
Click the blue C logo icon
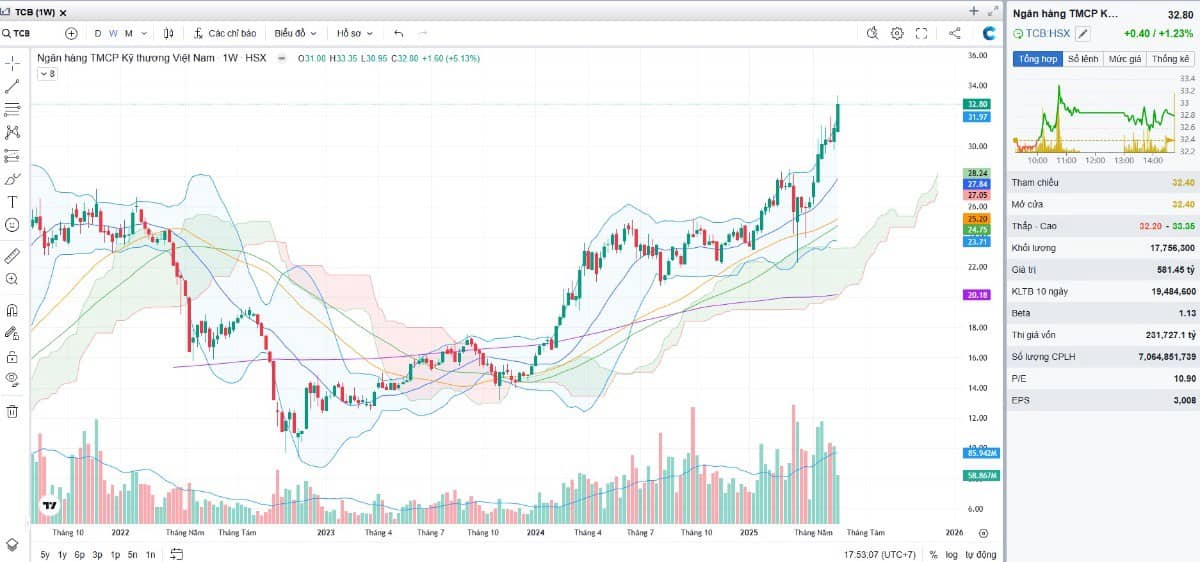989,33
